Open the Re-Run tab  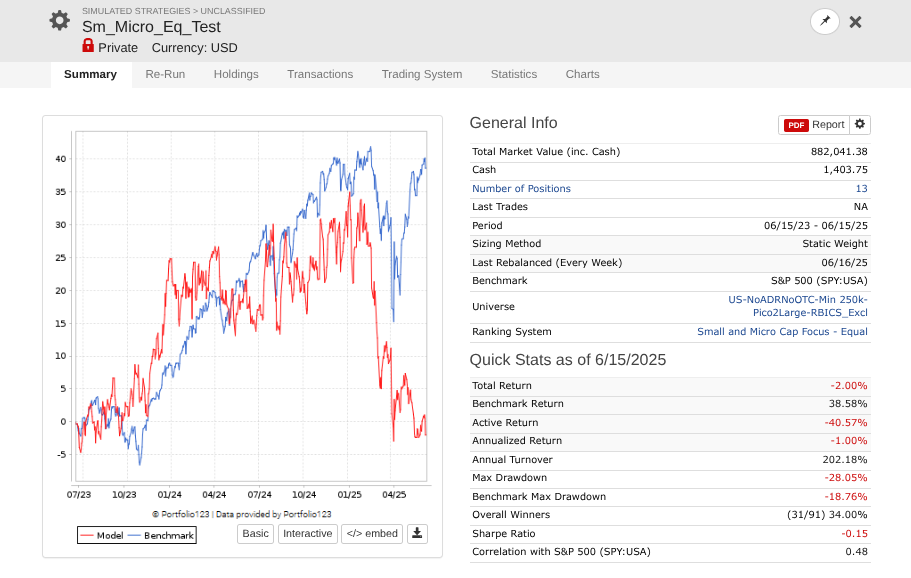[165, 74]
